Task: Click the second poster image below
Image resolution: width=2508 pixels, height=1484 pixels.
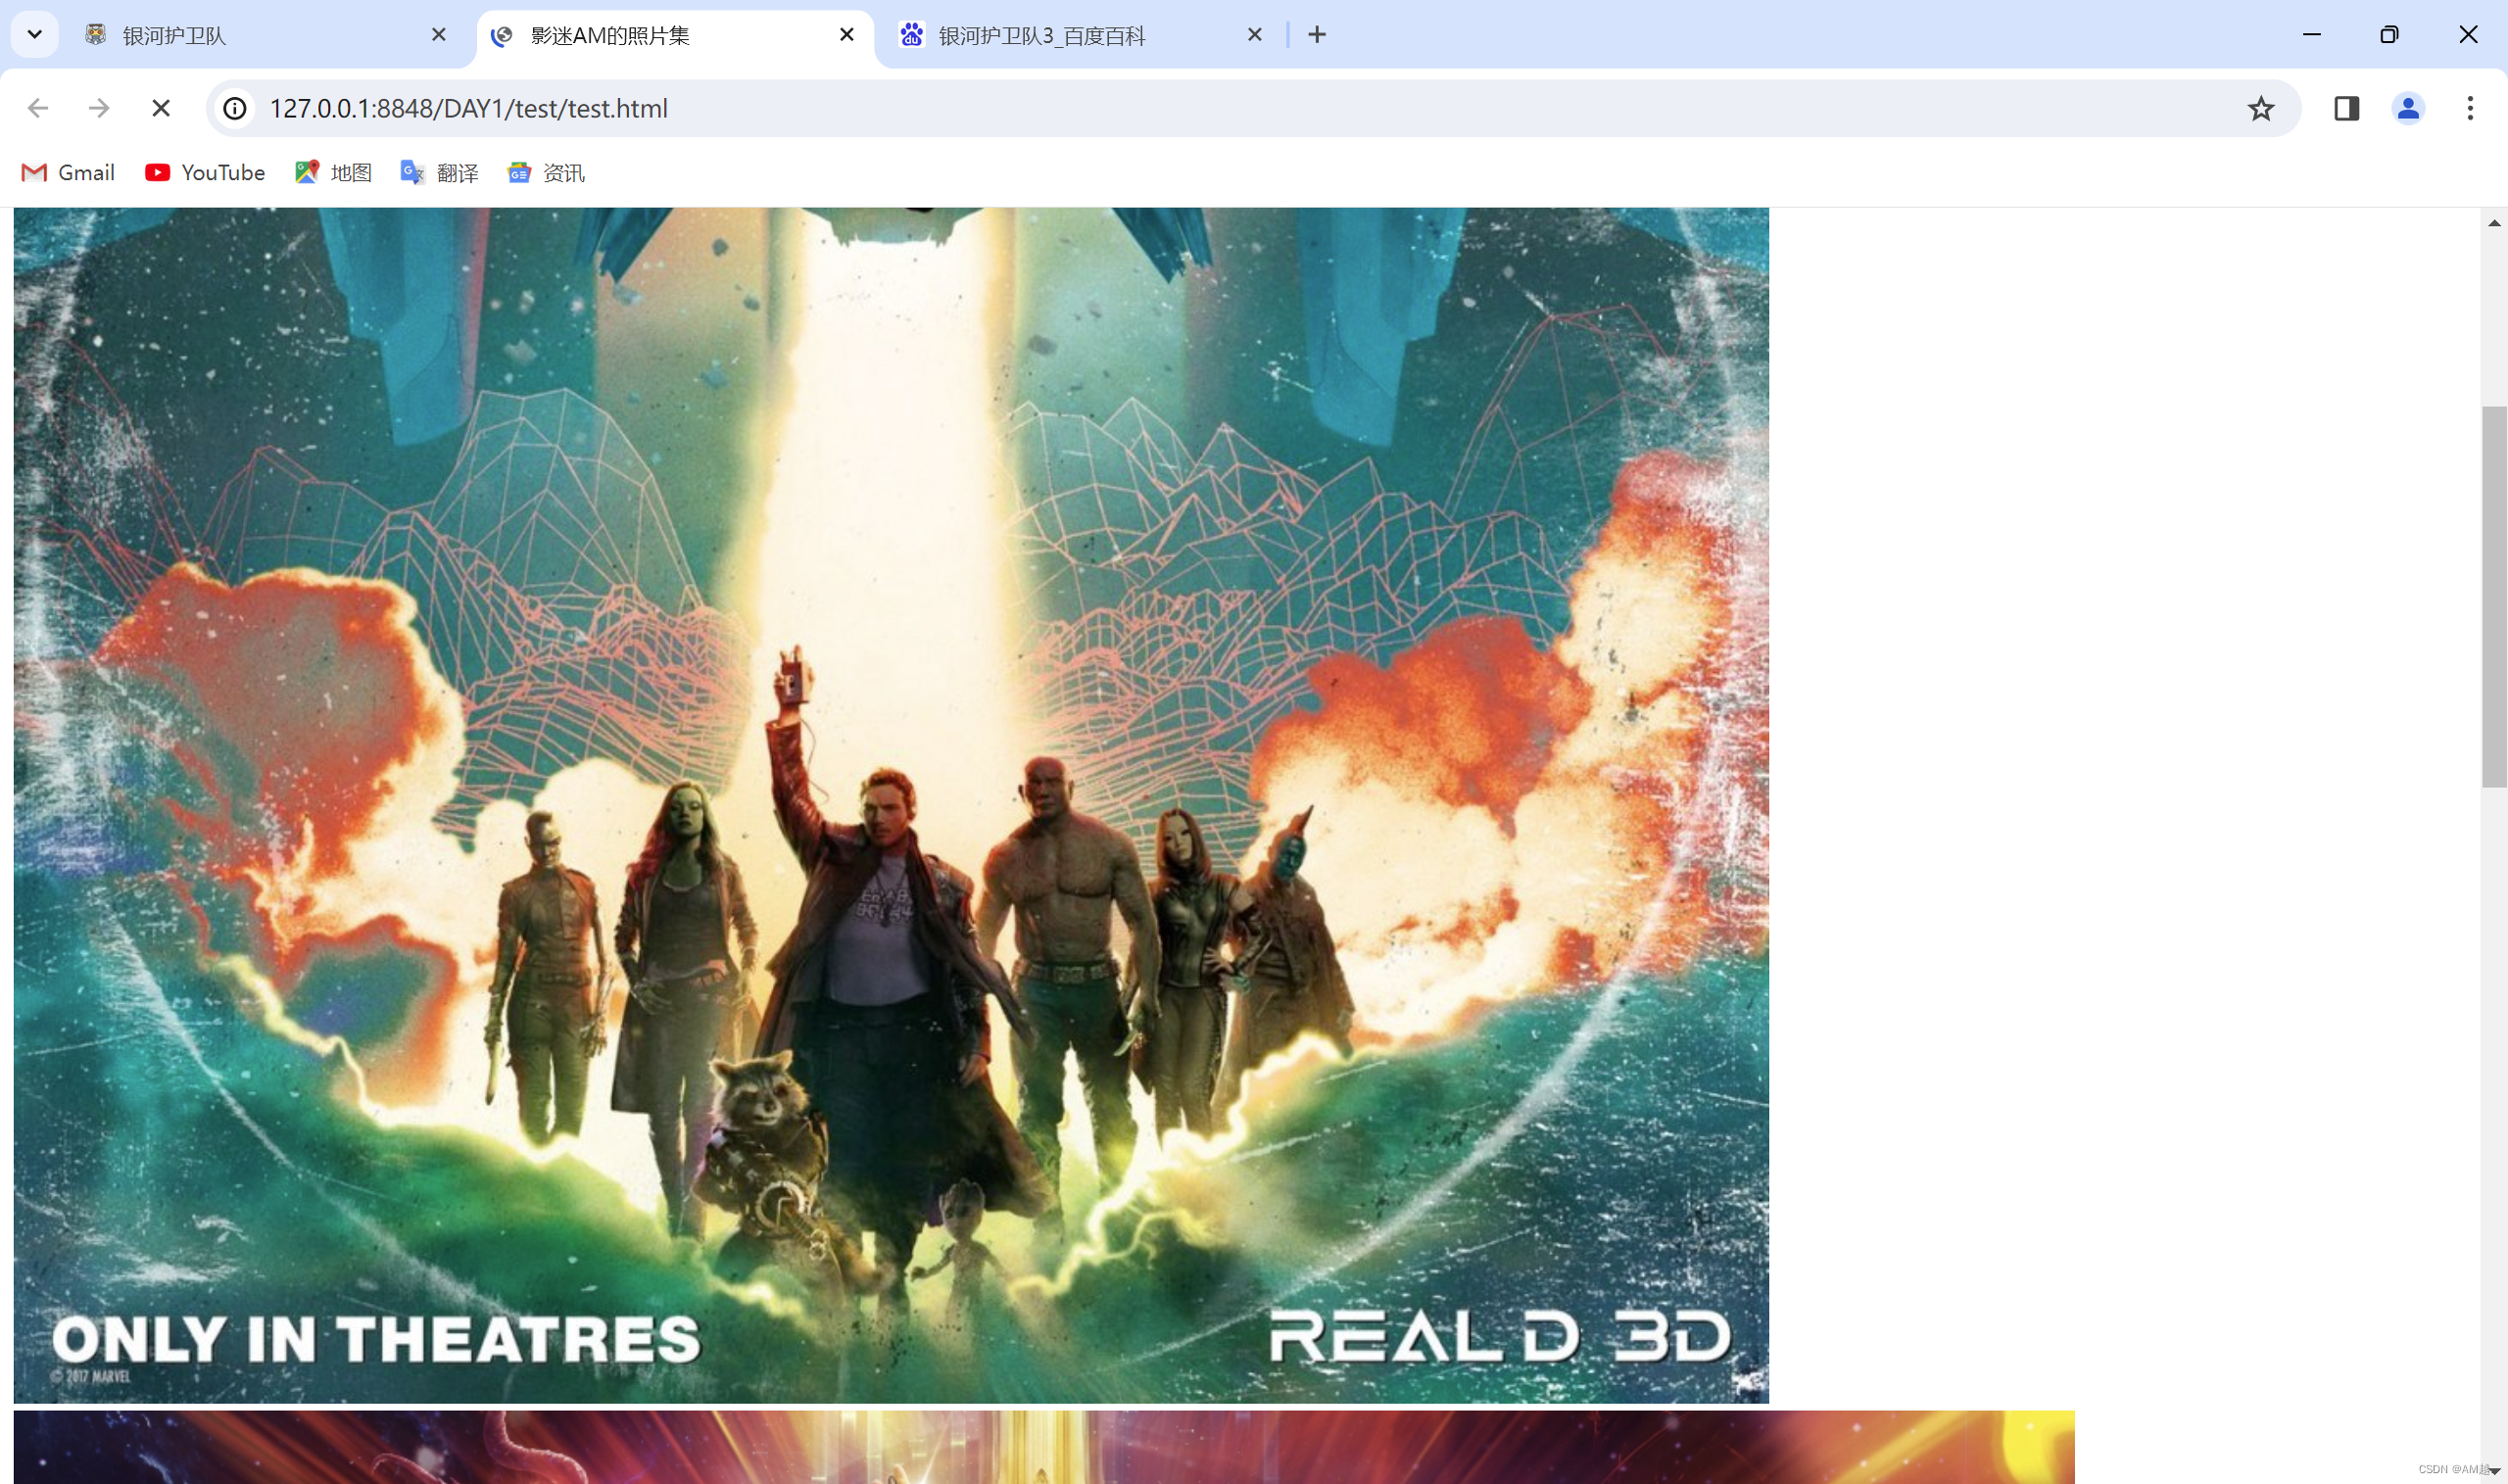Action: tap(1044, 1447)
